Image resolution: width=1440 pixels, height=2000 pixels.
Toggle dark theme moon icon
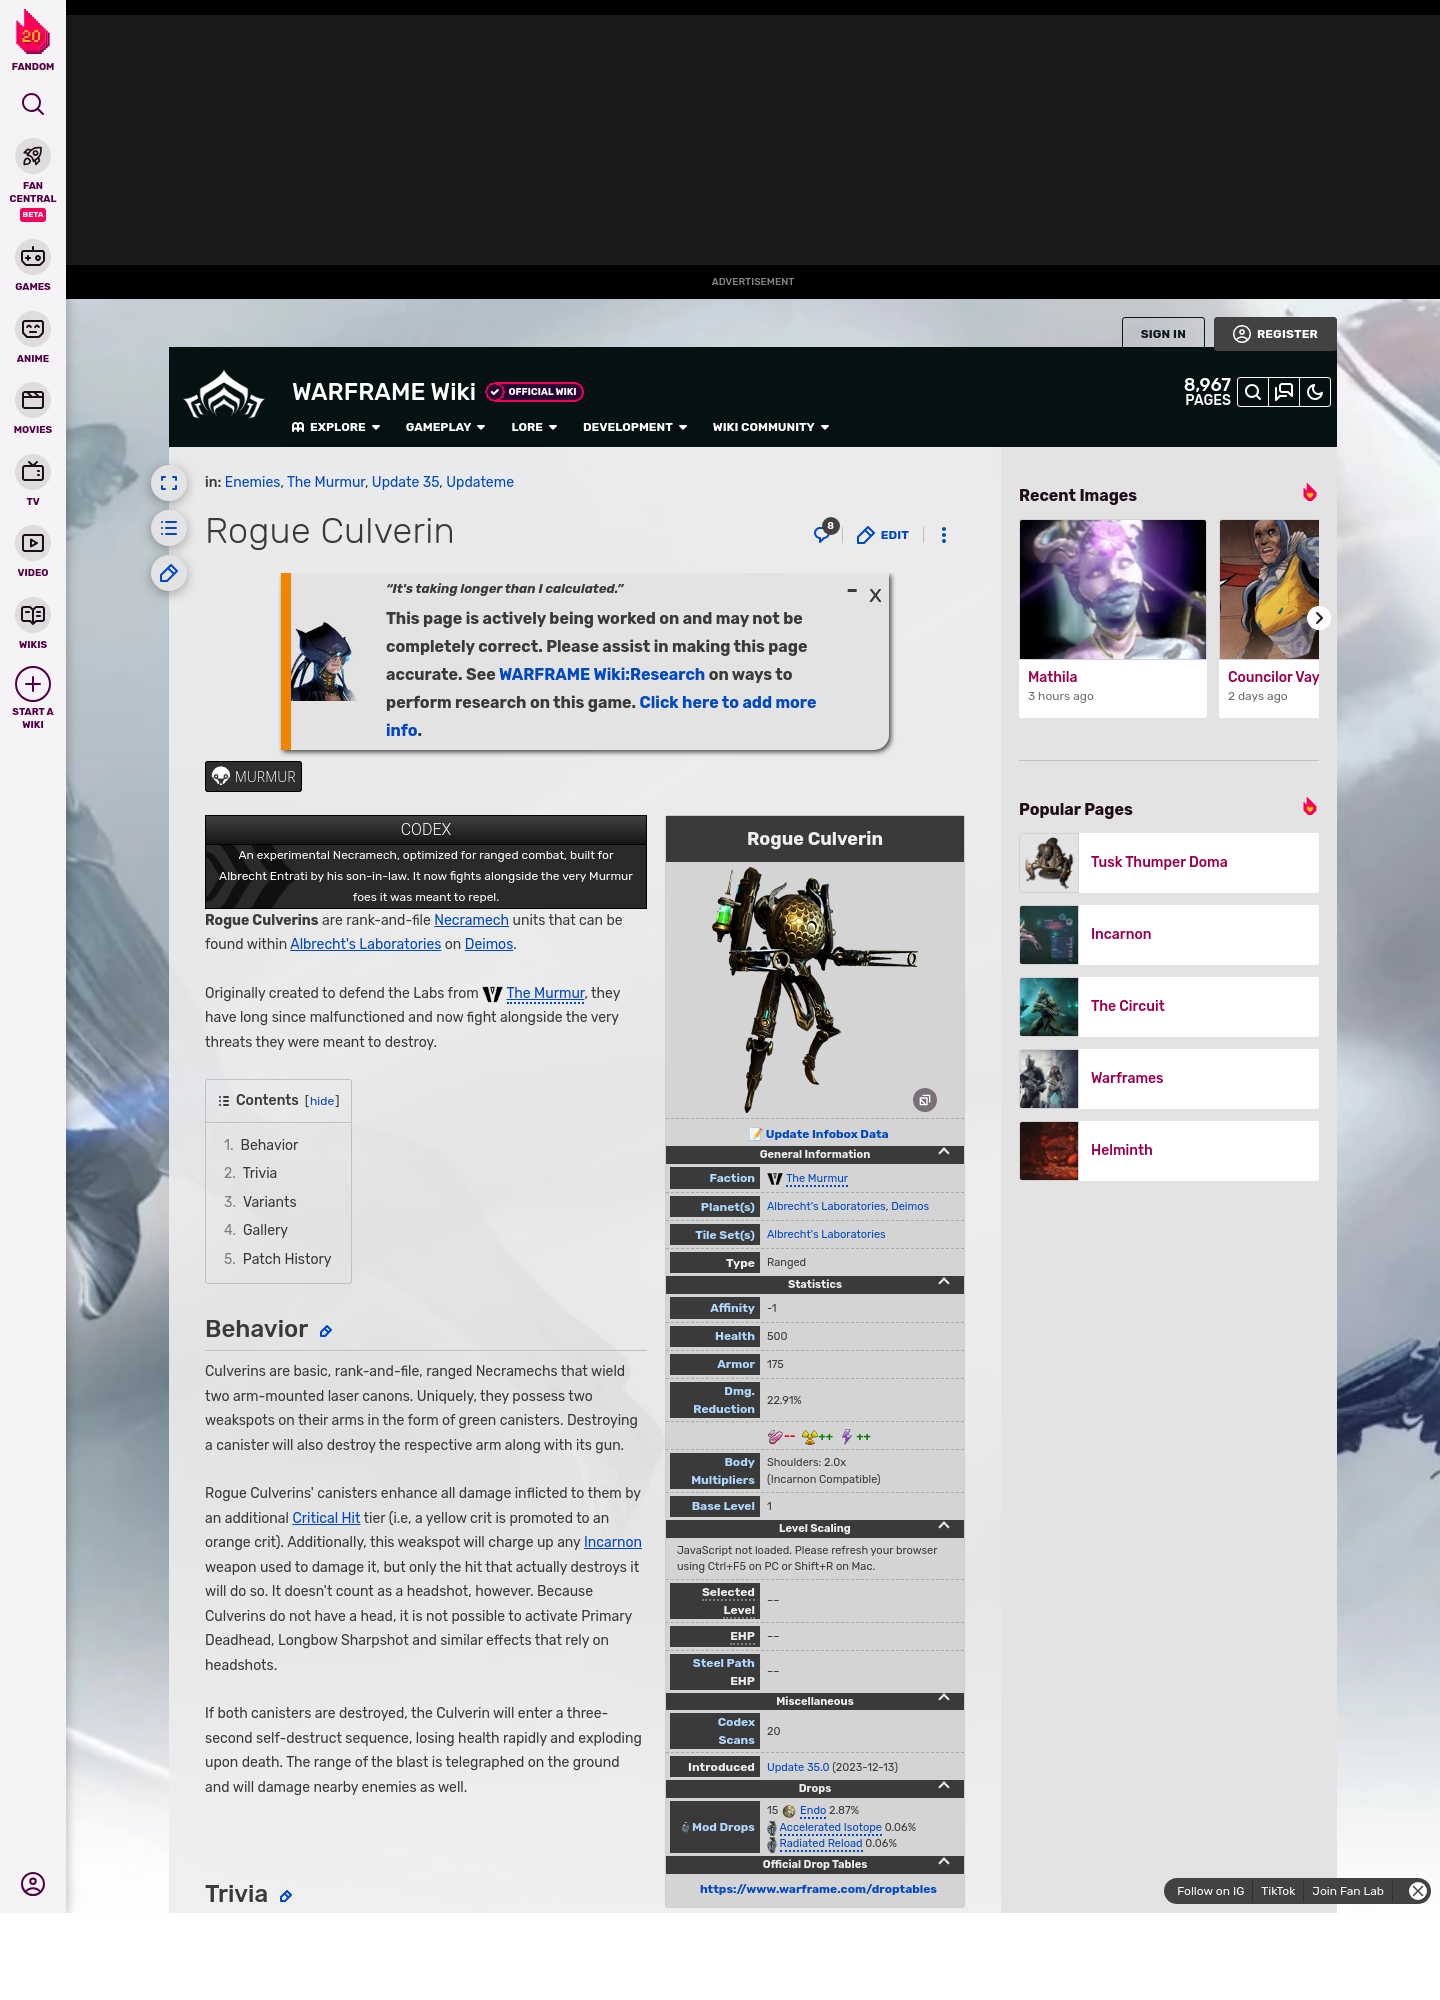coord(1315,392)
